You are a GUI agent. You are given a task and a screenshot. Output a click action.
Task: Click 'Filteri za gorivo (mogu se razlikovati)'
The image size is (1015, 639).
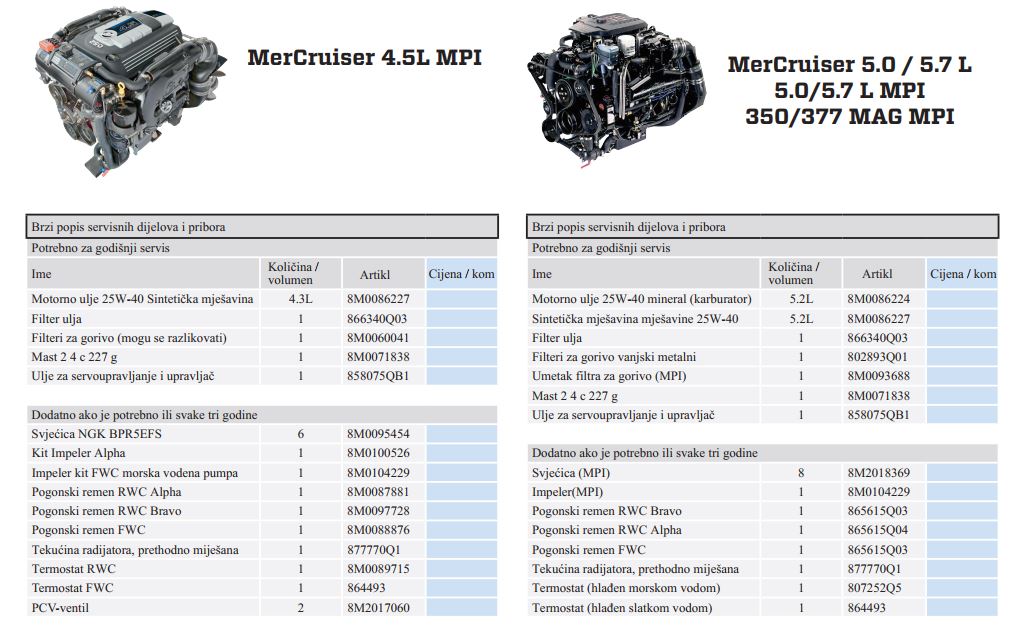pyautogui.click(x=129, y=338)
